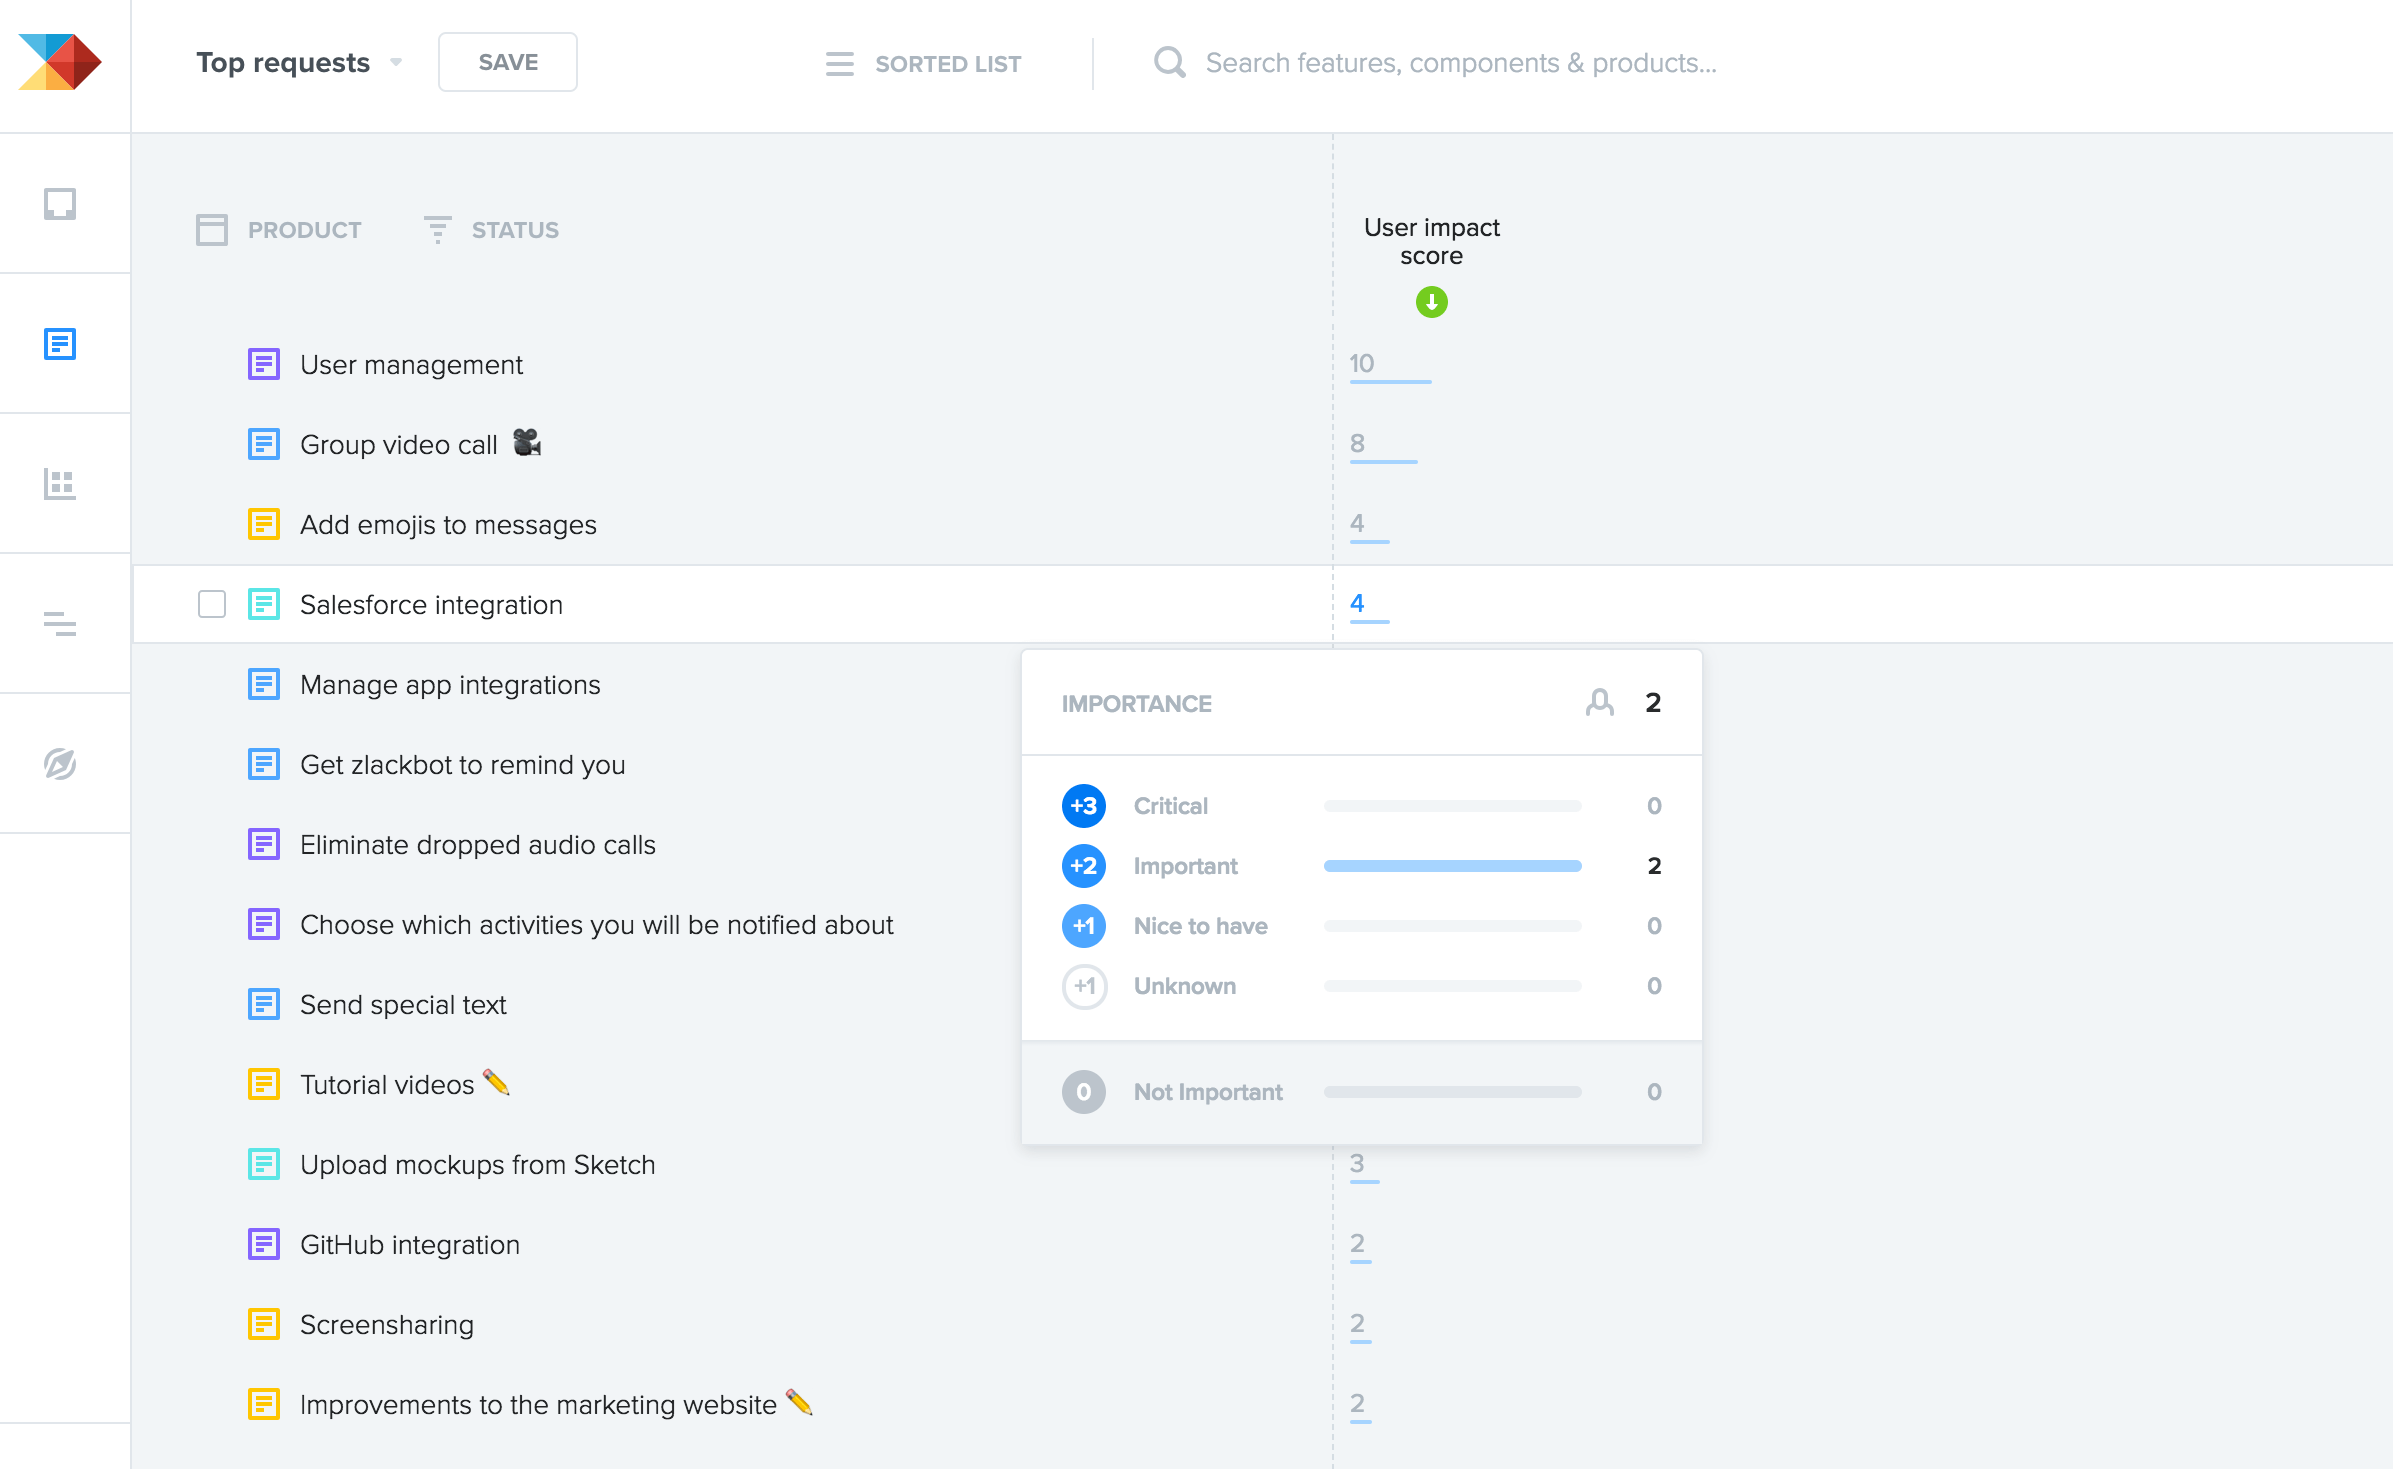Click the 0 Not Important badge
2393x1469 pixels.
(x=1084, y=1092)
